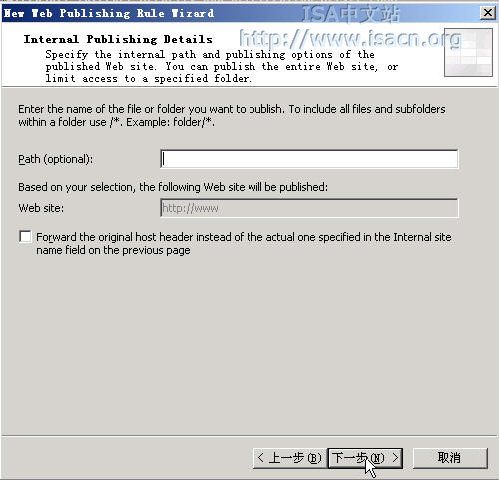499x480 pixels.
Task: Enable Forward the original host header checkbox
Action: pos(25,237)
